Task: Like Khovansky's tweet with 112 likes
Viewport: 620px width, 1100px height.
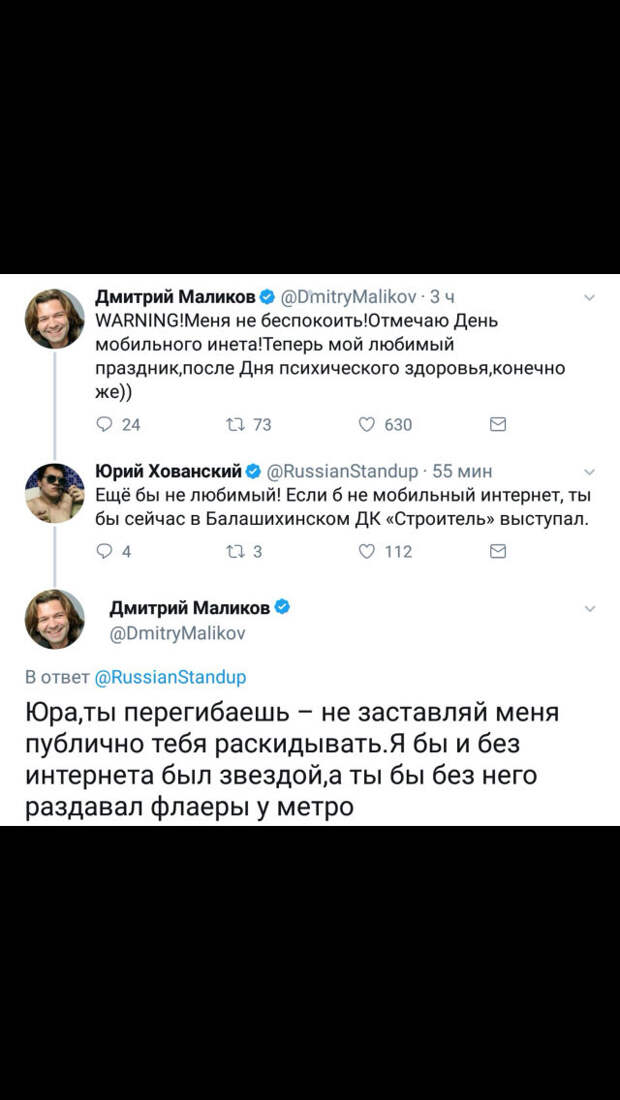Action: (367, 552)
